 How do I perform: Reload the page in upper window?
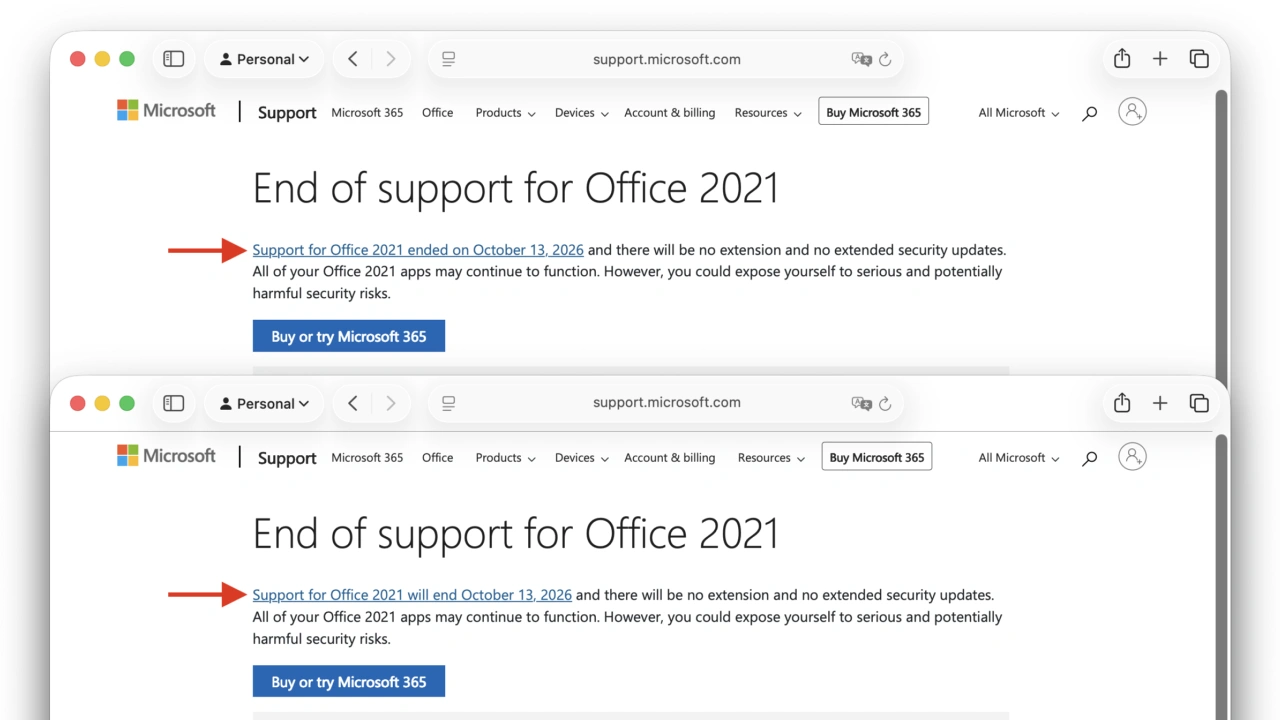pyautogui.click(x=885, y=59)
